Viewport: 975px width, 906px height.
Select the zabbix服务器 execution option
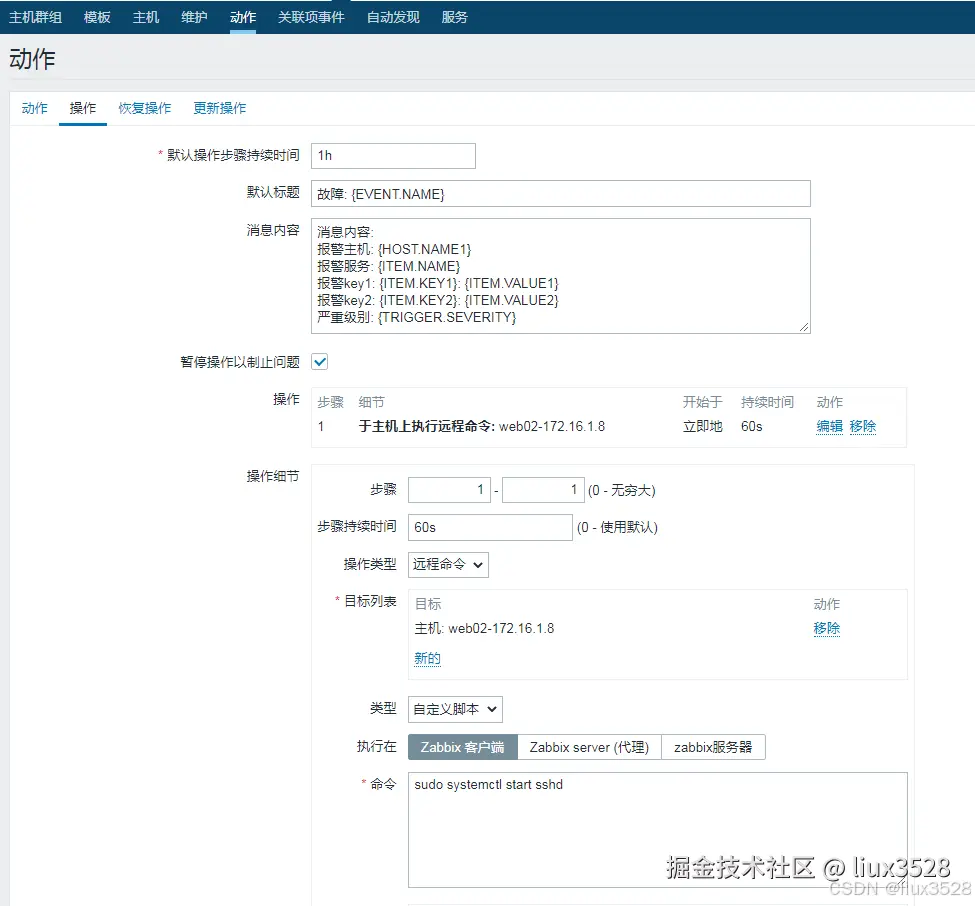713,746
